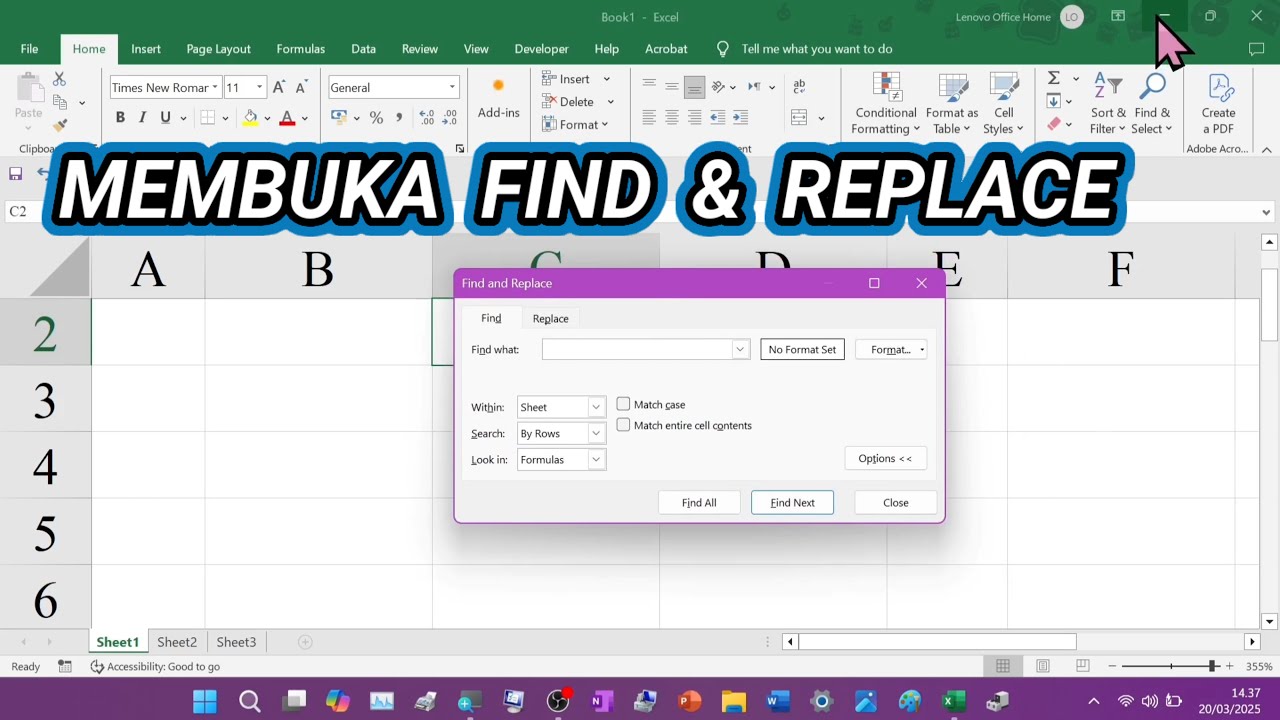This screenshot has width=1280, height=720.
Task: Enable Match entire cell contents checkbox
Action: coord(623,425)
